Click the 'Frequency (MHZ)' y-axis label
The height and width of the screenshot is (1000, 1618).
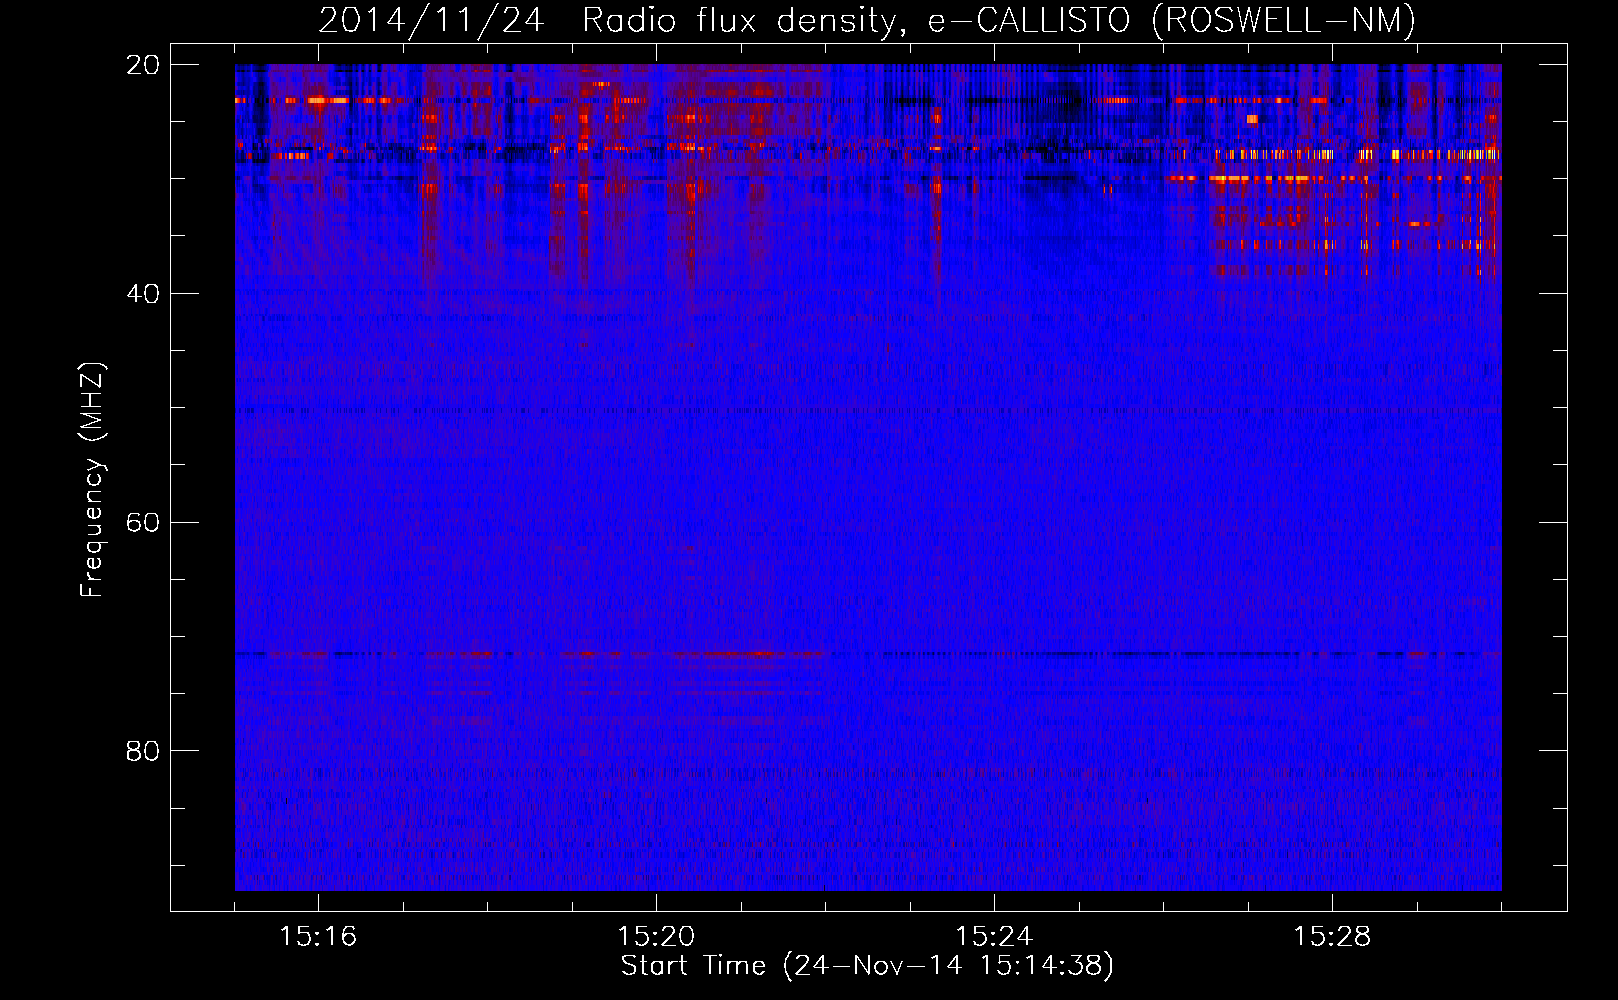click(92, 480)
